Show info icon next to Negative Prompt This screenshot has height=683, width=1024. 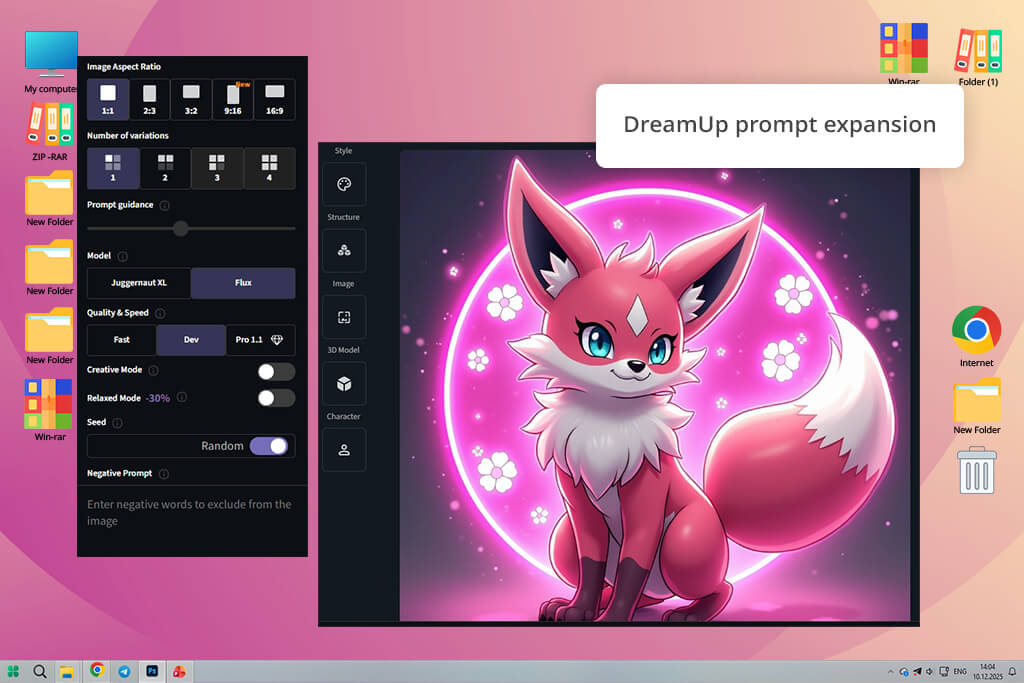(164, 473)
